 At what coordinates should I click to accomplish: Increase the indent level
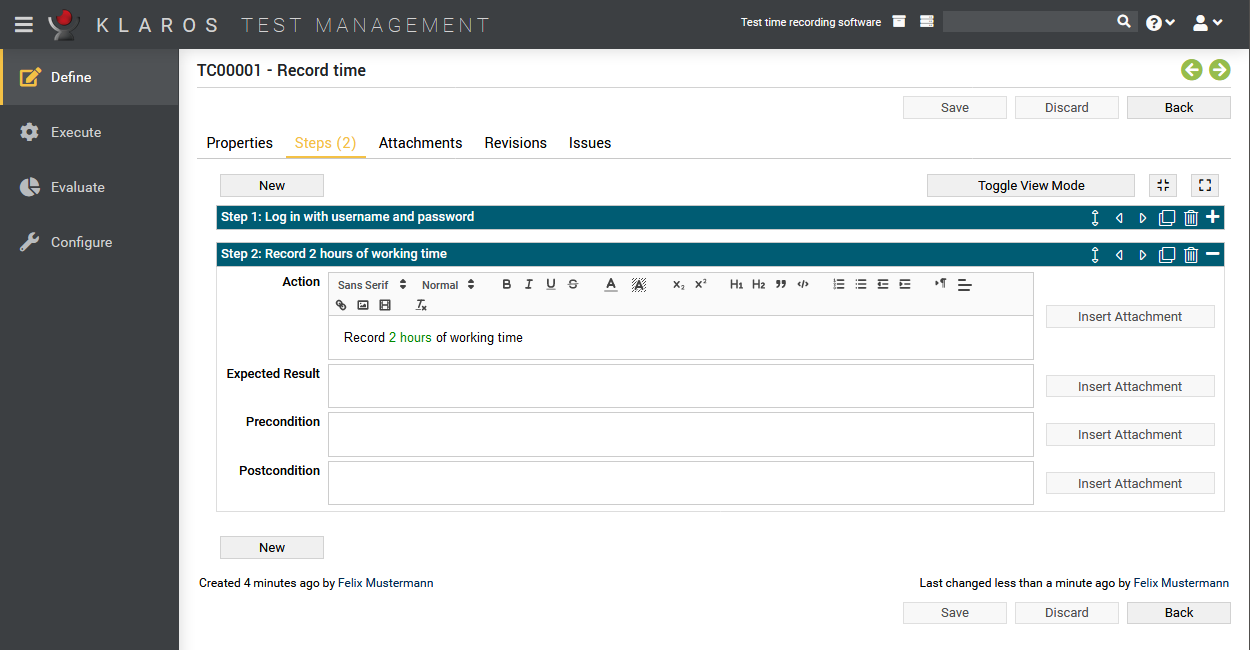point(905,284)
